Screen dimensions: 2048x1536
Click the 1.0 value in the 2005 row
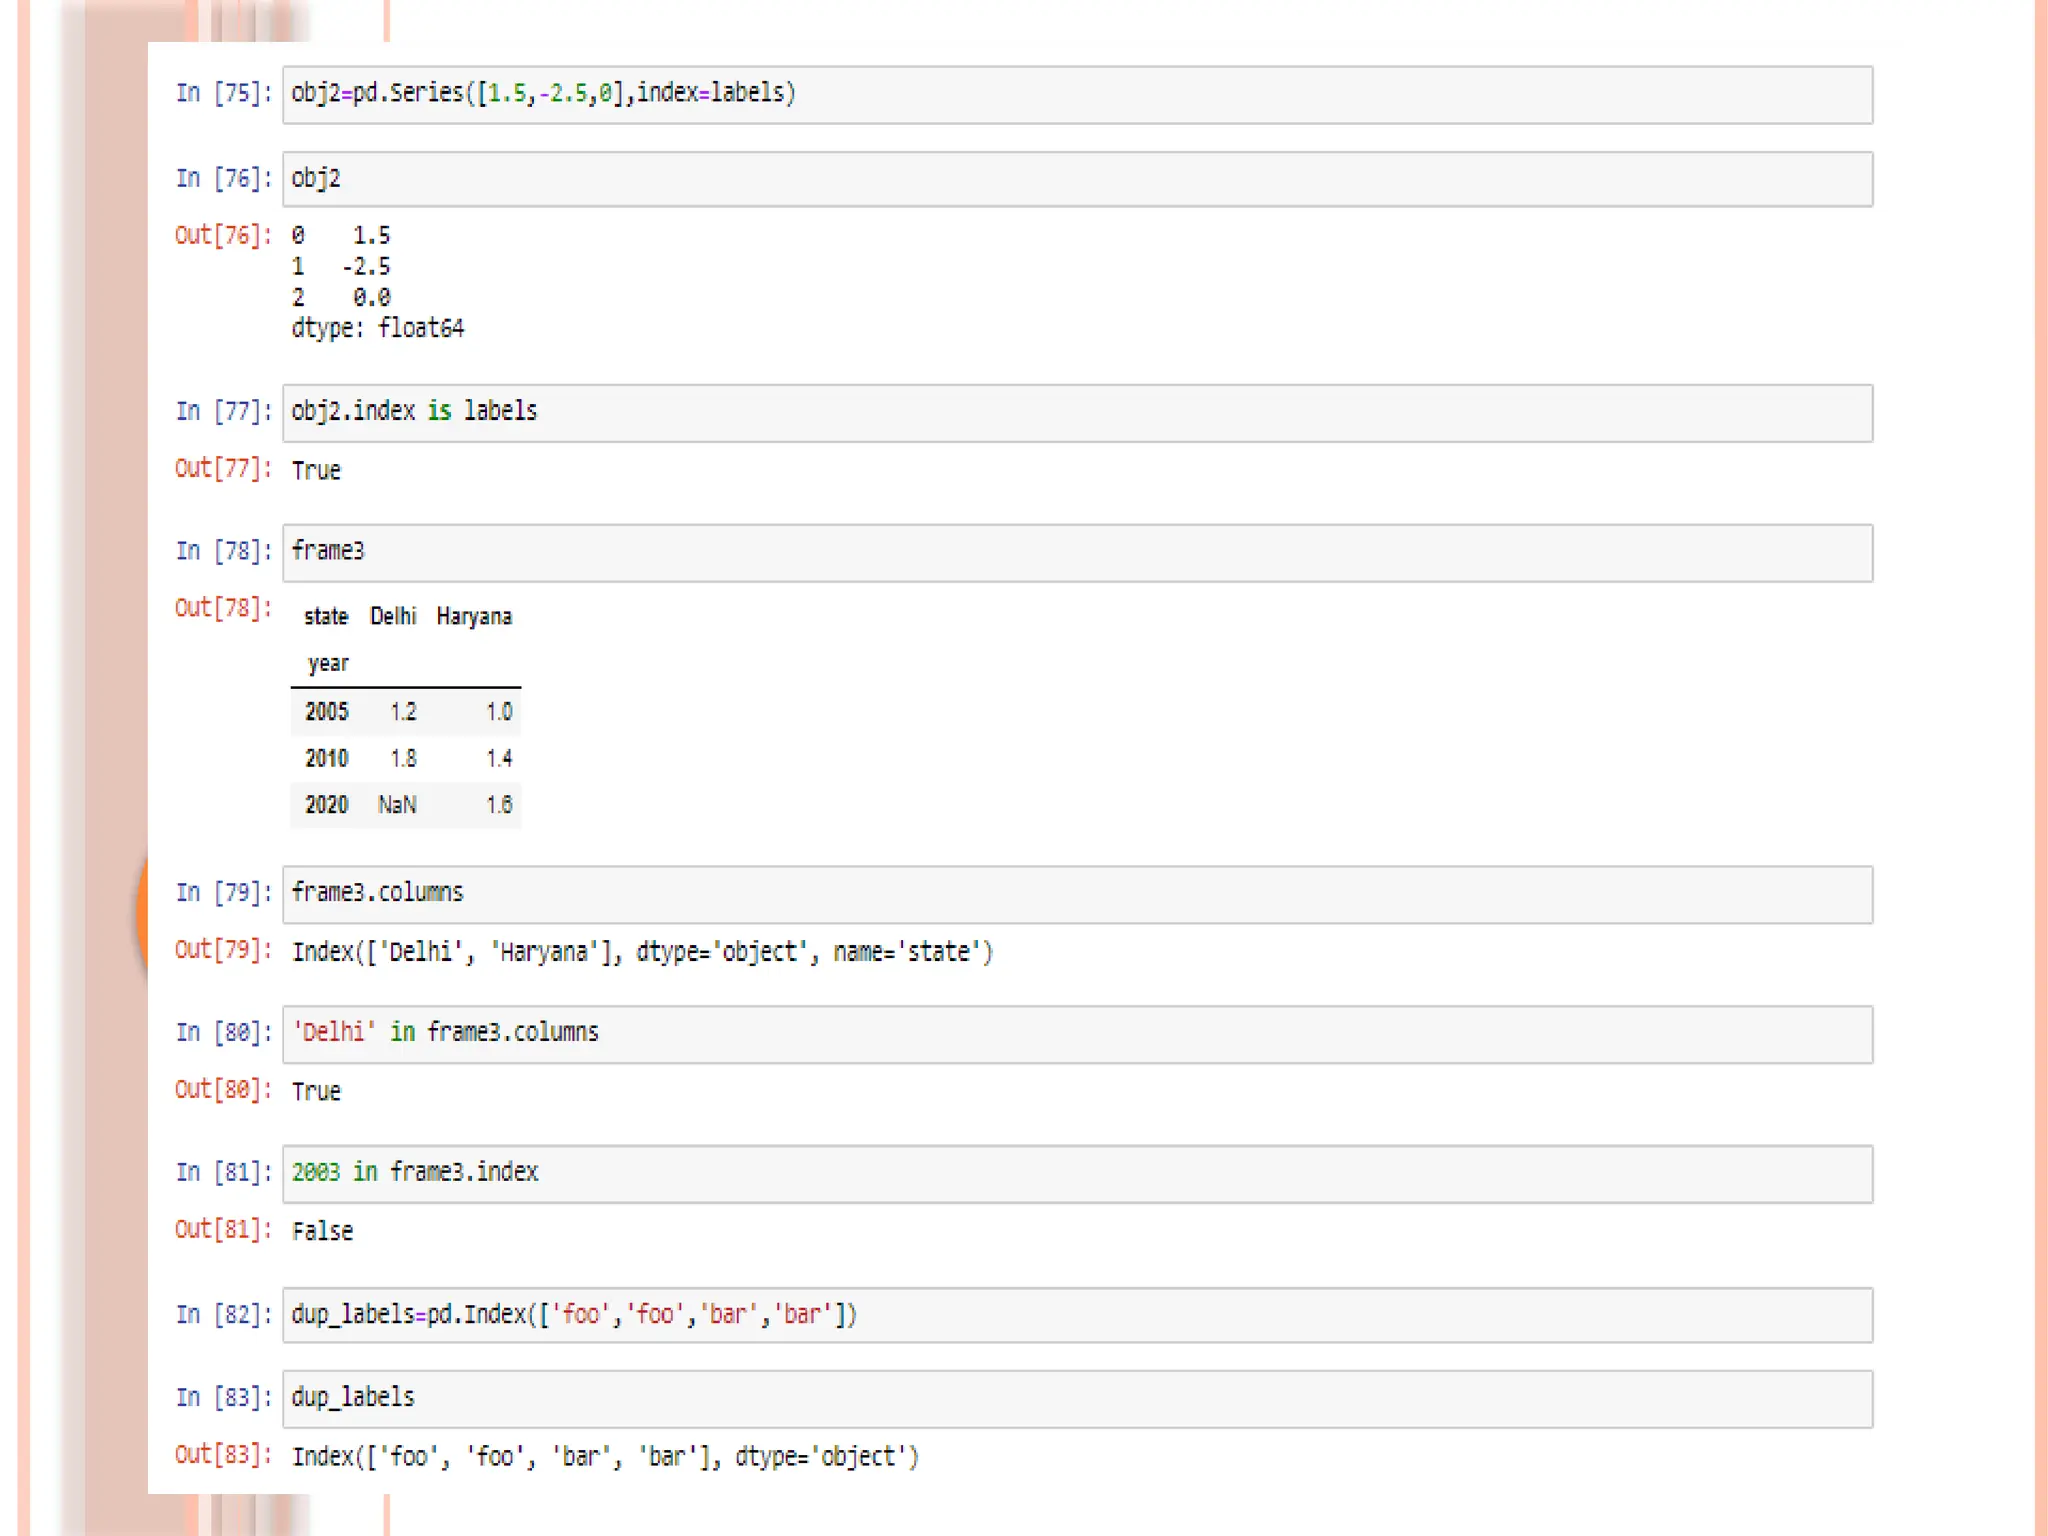[499, 712]
